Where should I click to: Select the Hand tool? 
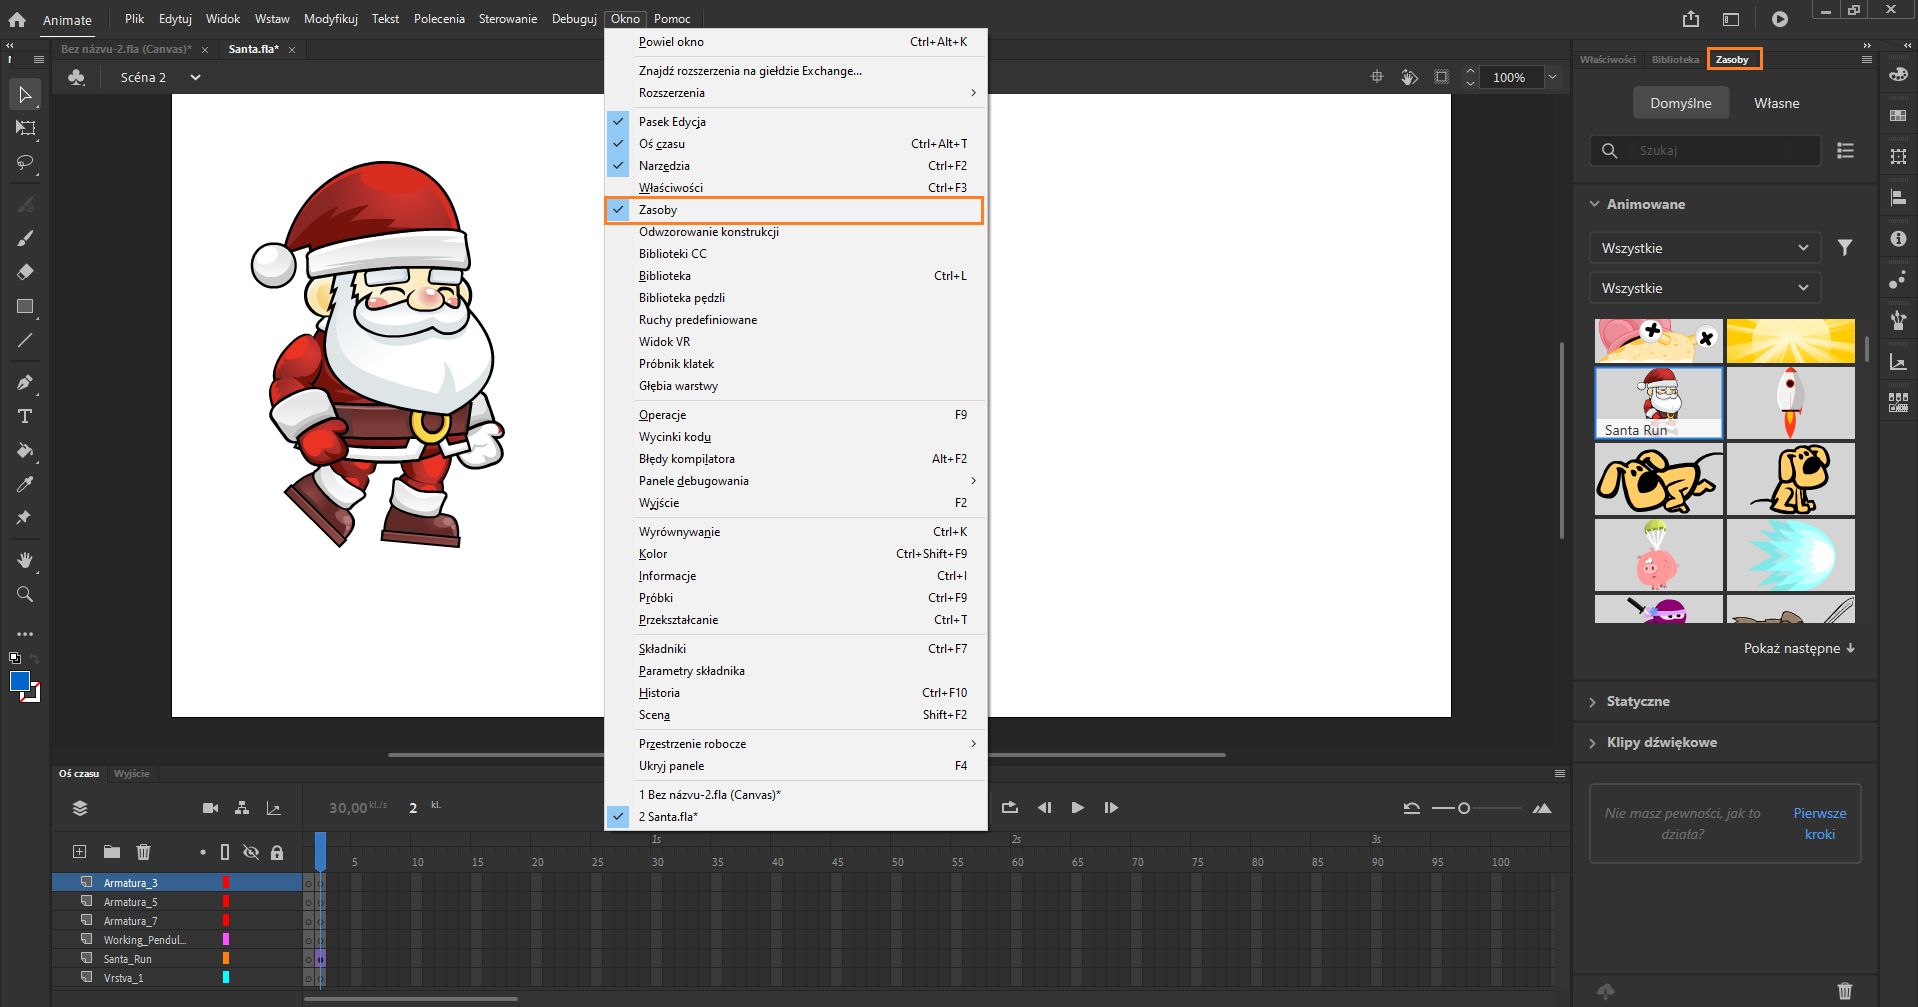click(x=25, y=560)
